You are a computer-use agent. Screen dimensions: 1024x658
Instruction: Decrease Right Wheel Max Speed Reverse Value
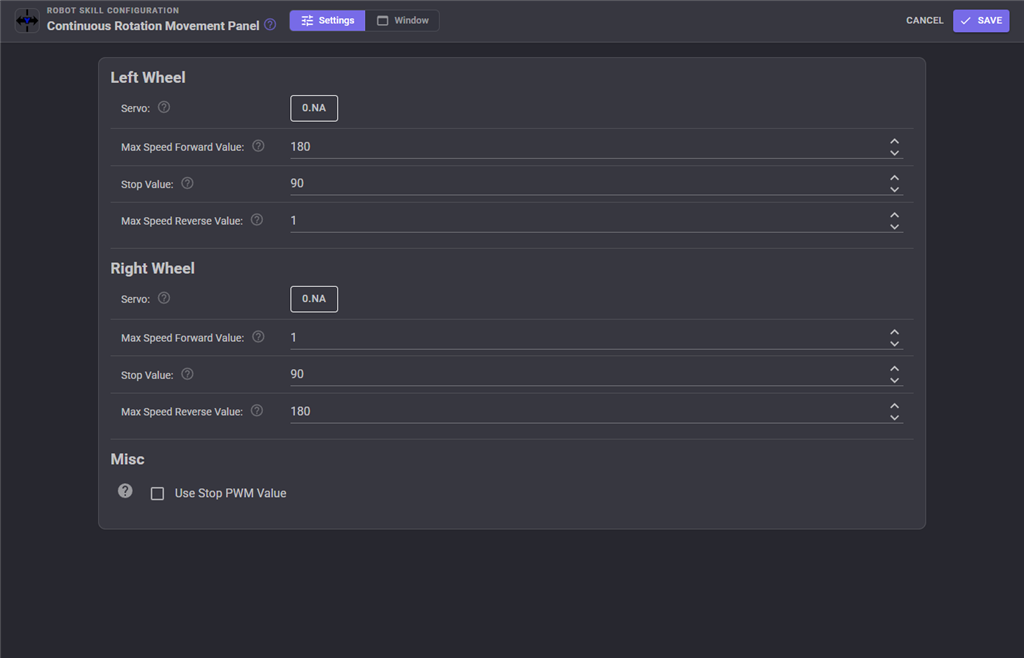coord(895,417)
